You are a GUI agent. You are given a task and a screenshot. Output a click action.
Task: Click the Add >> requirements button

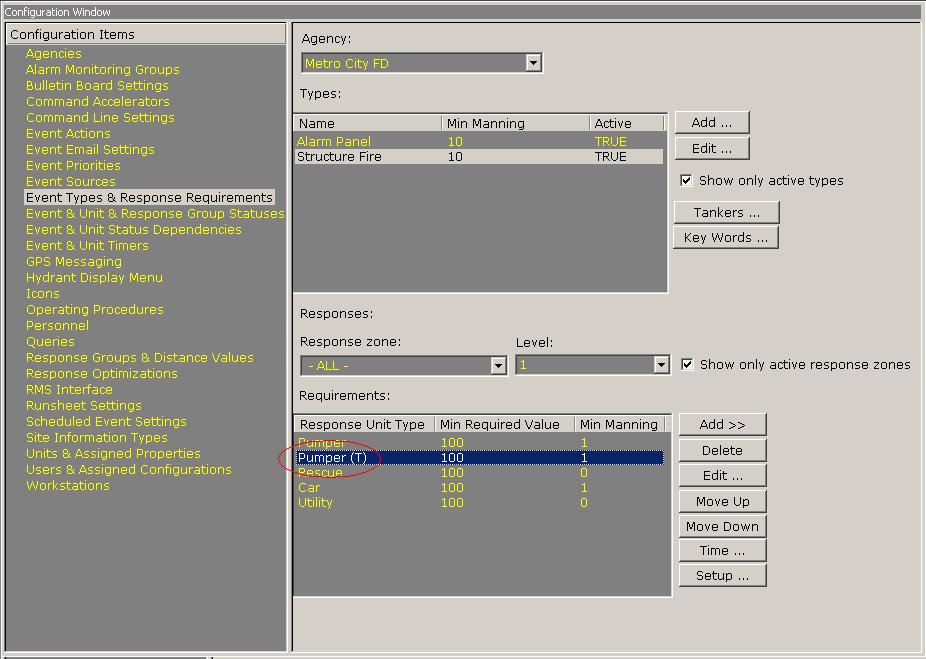point(722,425)
